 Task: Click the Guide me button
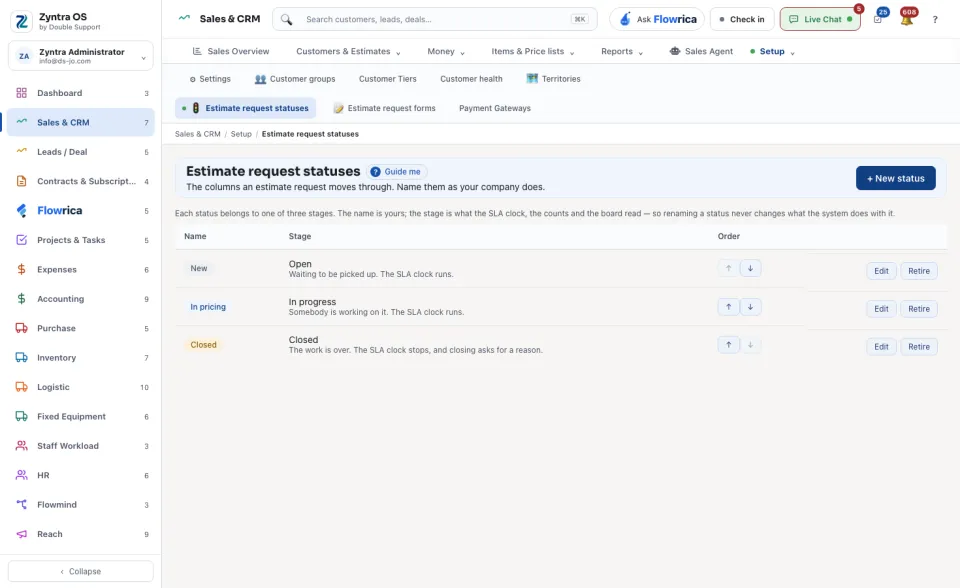397,172
